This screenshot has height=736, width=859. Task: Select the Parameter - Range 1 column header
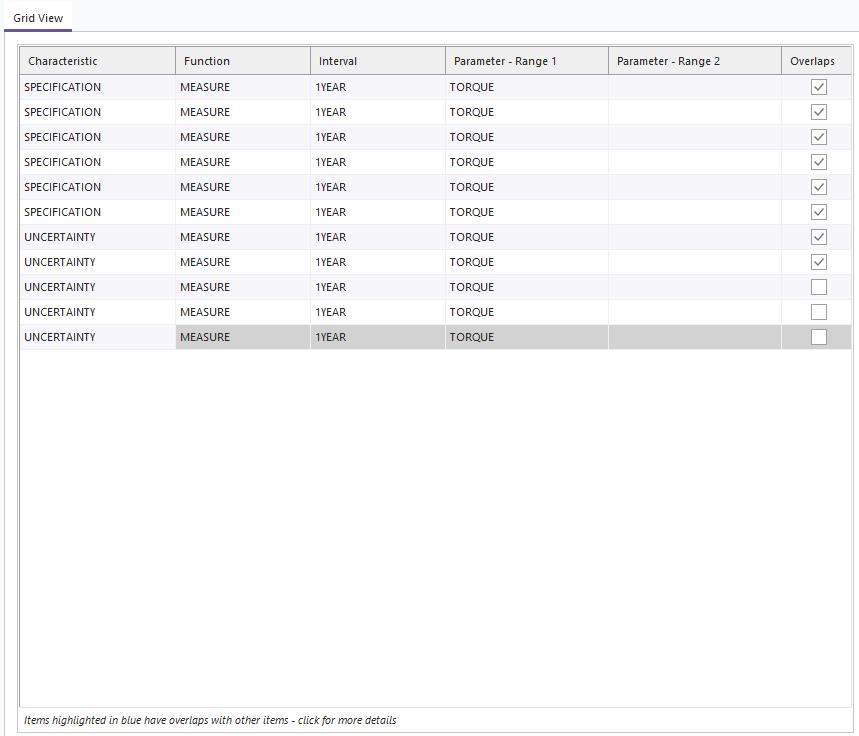click(x=526, y=61)
